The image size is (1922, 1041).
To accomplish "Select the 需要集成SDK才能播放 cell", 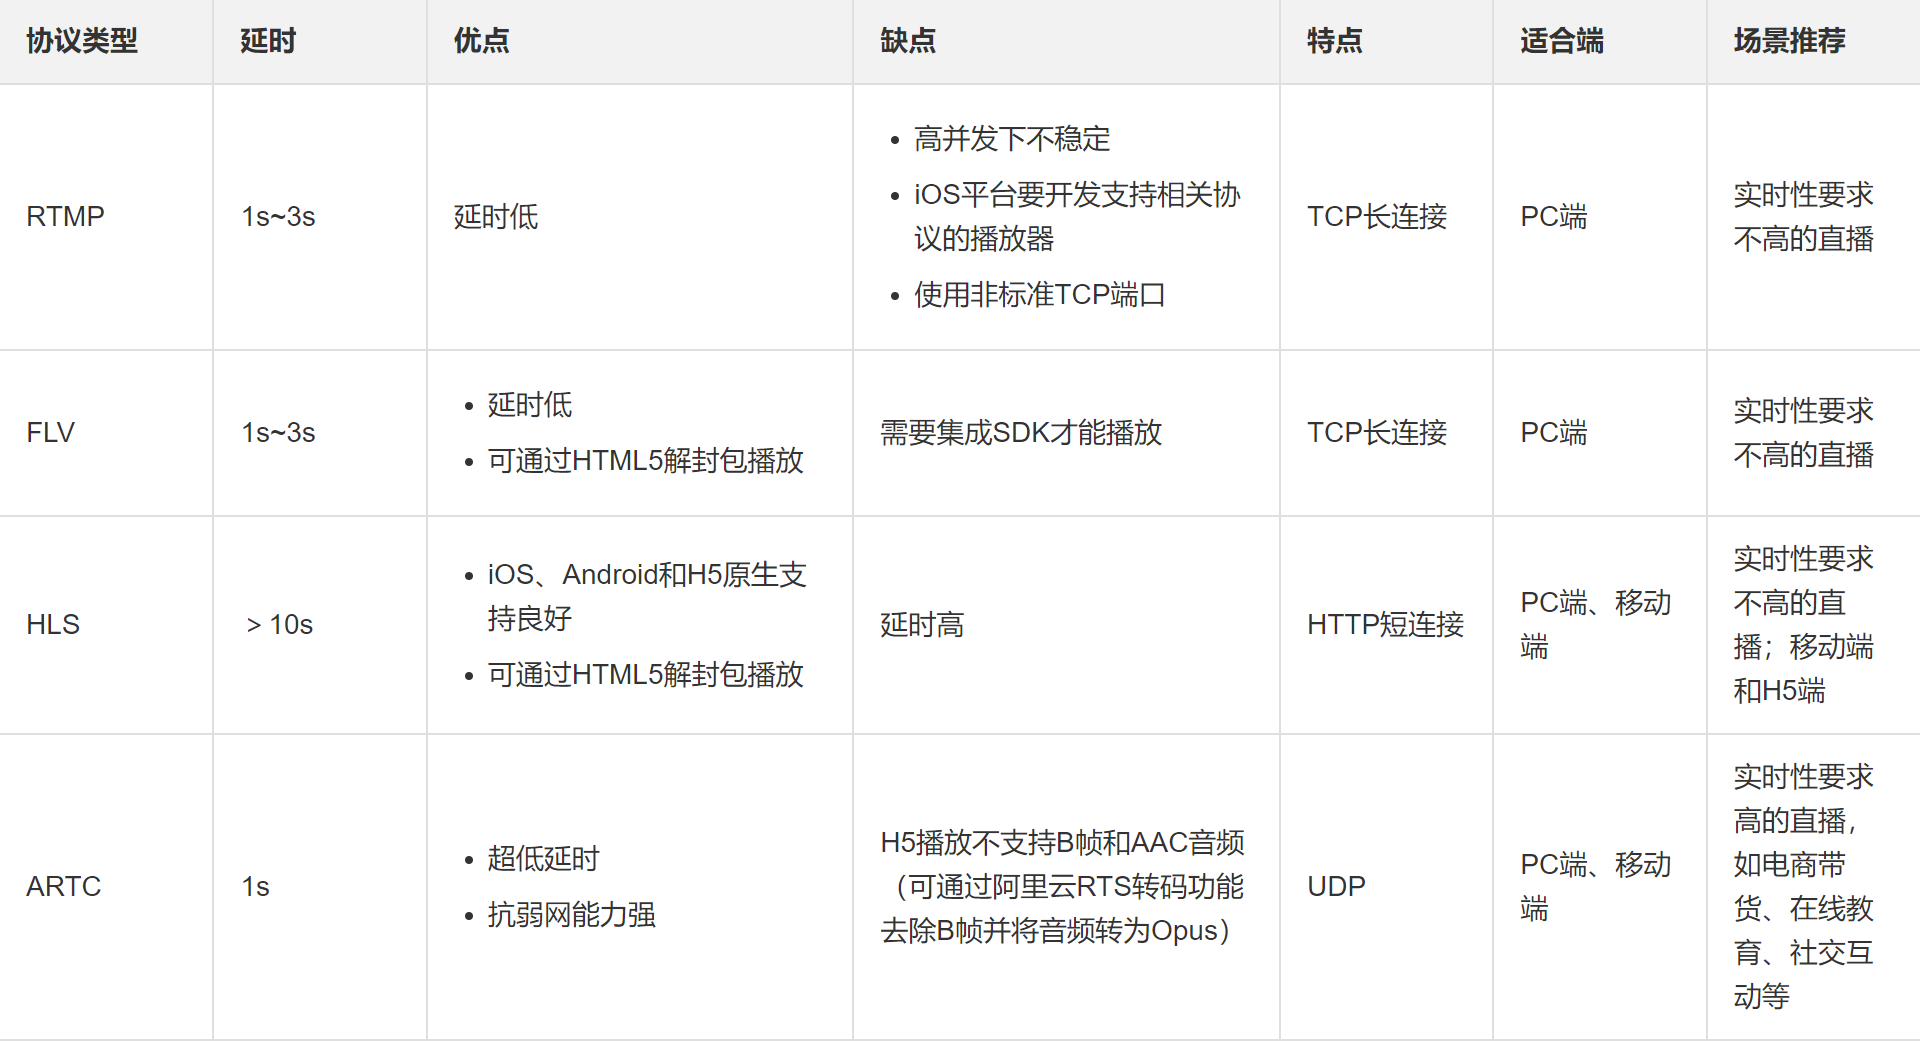I will tap(1020, 432).
